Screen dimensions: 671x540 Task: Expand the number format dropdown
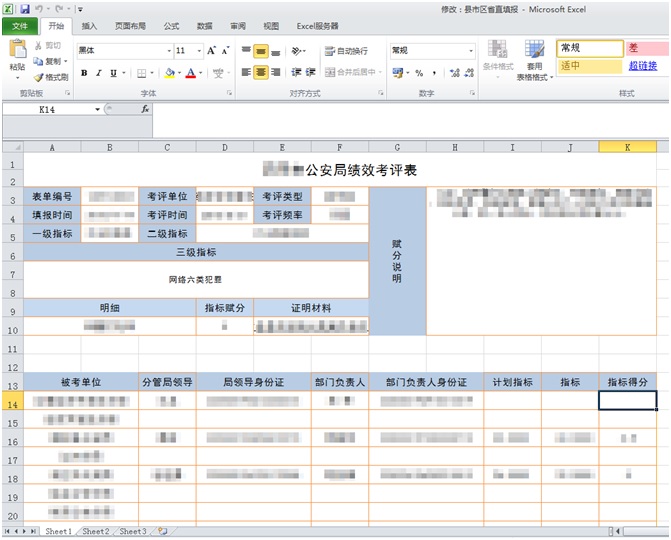point(471,50)
